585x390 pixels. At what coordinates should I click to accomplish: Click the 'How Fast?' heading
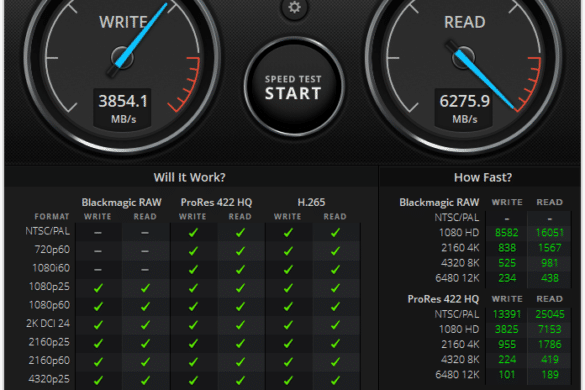click(x=483, y=177)
